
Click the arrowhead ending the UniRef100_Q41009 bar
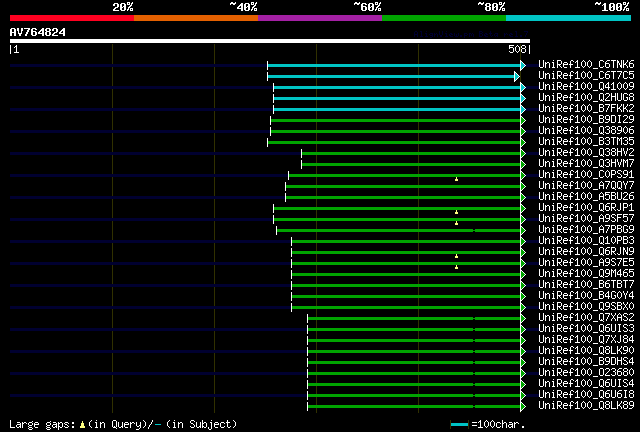pos(523,87)
